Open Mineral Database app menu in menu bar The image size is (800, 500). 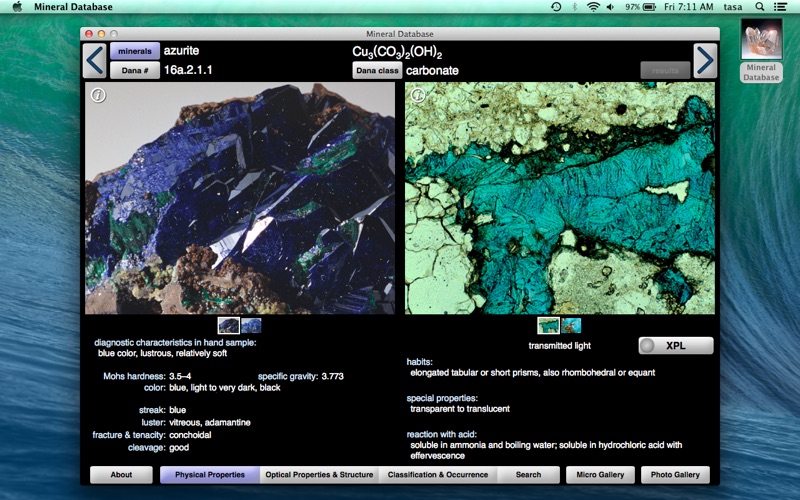click(73, 7)
